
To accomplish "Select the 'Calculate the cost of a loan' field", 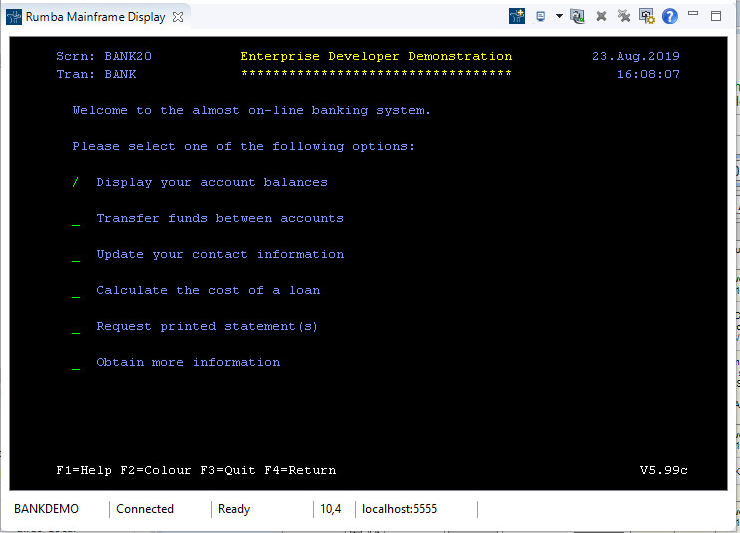I will click(x=76, y=291).
